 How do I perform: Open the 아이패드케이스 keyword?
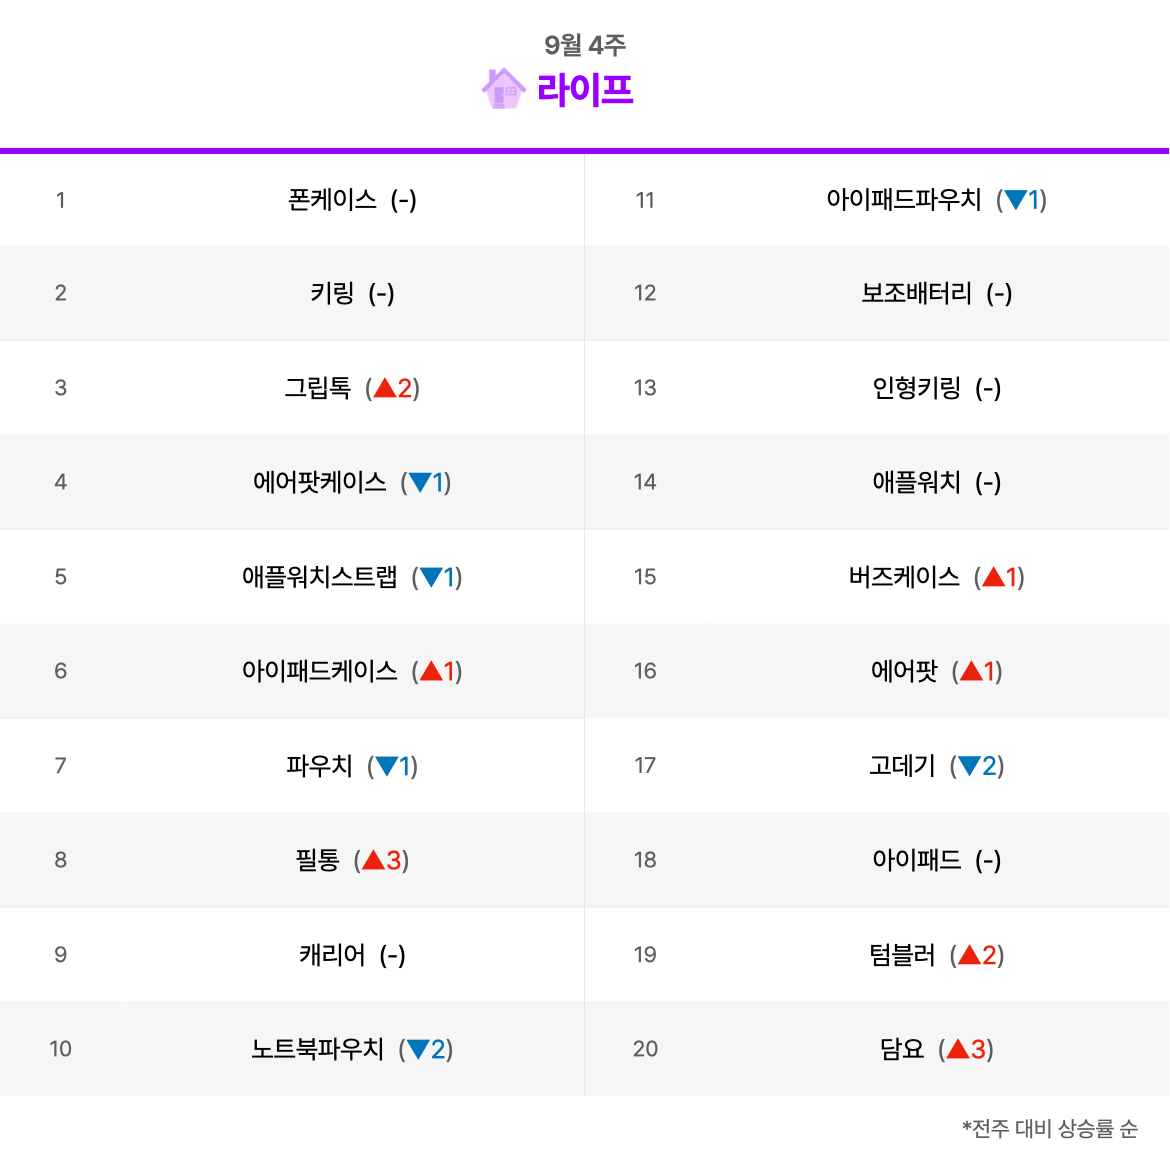(319, 671)
